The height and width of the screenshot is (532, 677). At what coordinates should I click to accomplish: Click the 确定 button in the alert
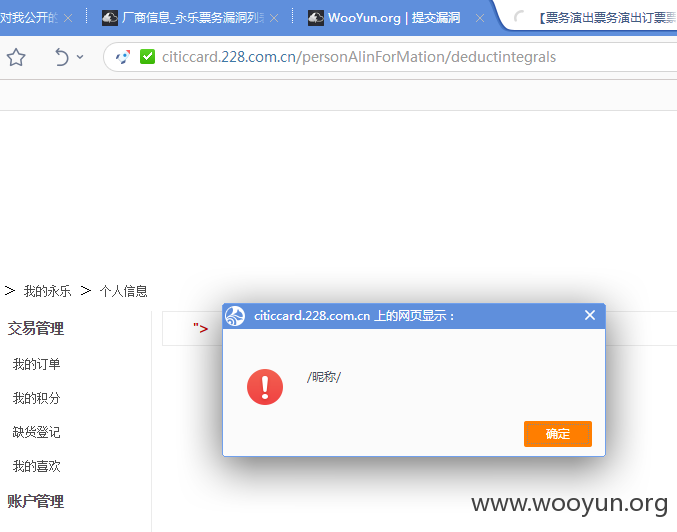click(558, 434)
